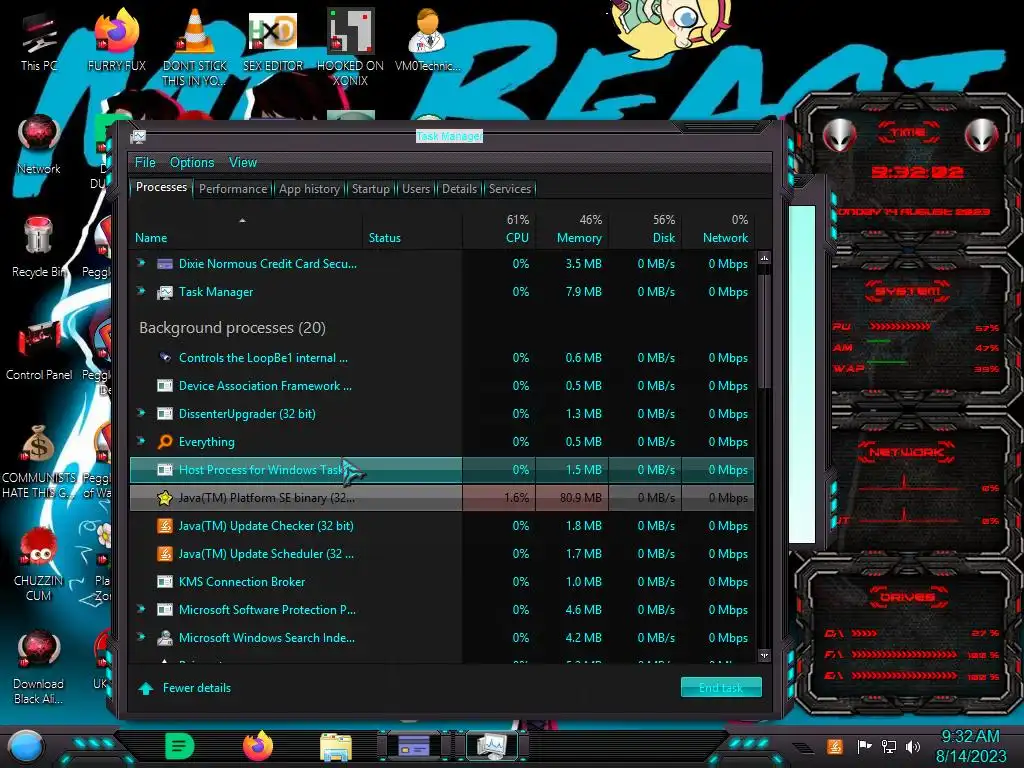
Task: Click the Start orb on the taskbar
Action: click(x=26, y=747)
